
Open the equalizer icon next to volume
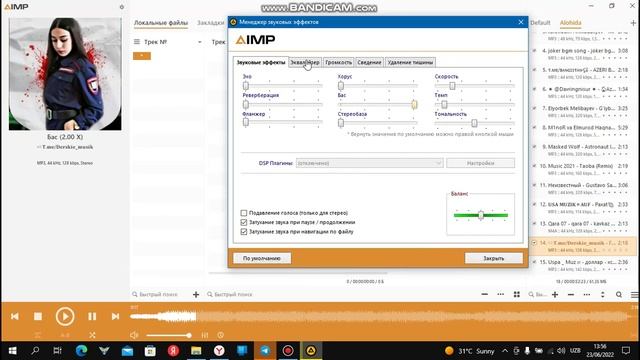point(205,335)
